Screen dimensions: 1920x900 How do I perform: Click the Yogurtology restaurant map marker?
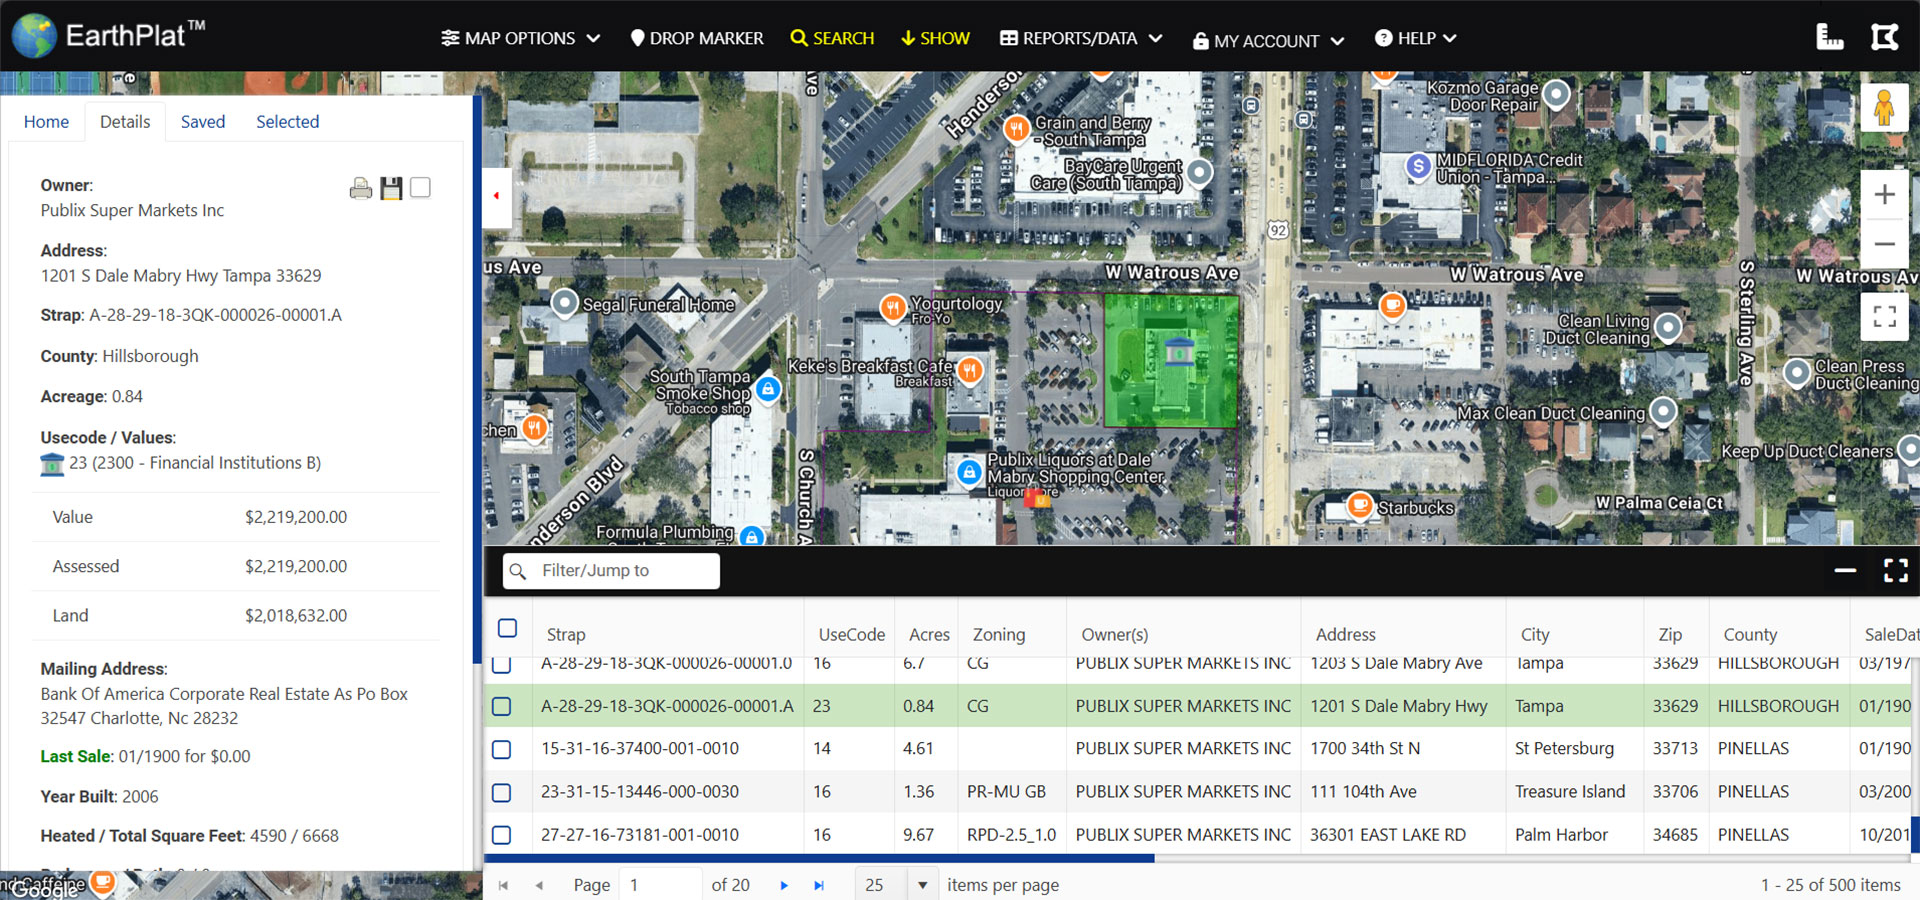pos(892,307)
